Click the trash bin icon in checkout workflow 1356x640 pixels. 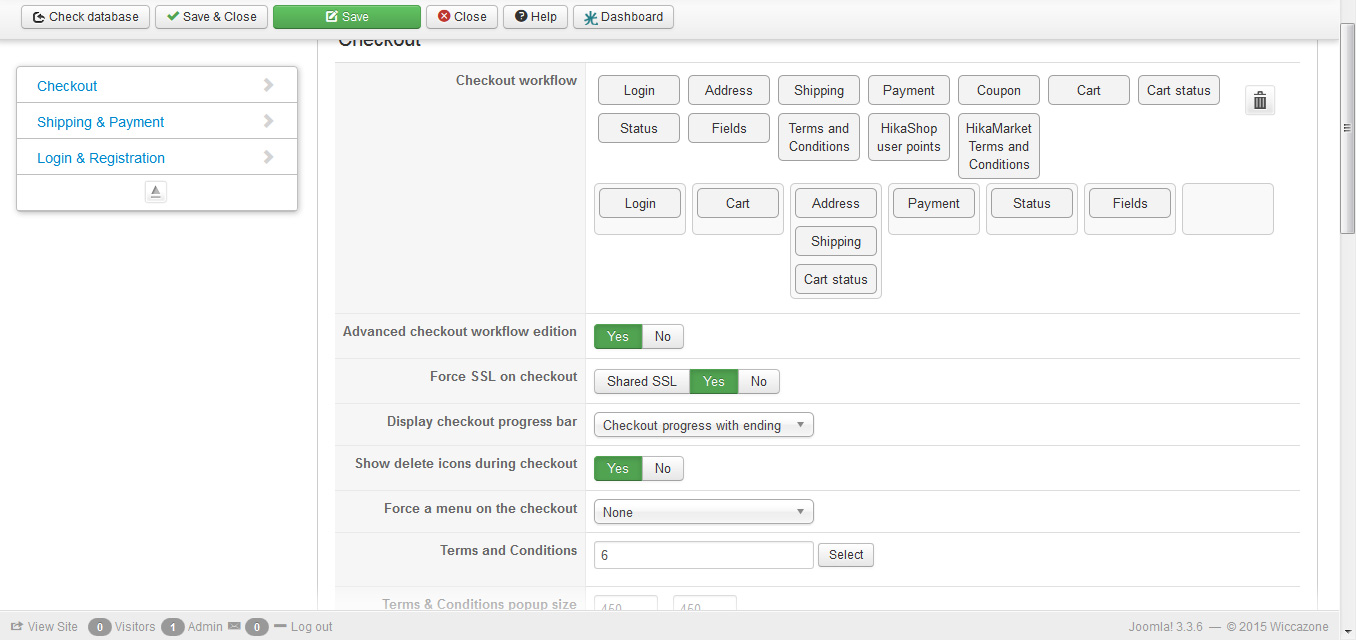coord(1260,100)
